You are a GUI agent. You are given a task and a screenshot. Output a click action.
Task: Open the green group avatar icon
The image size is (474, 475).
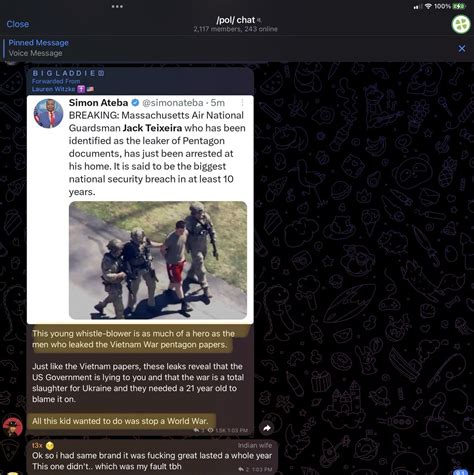pos(461,24)
